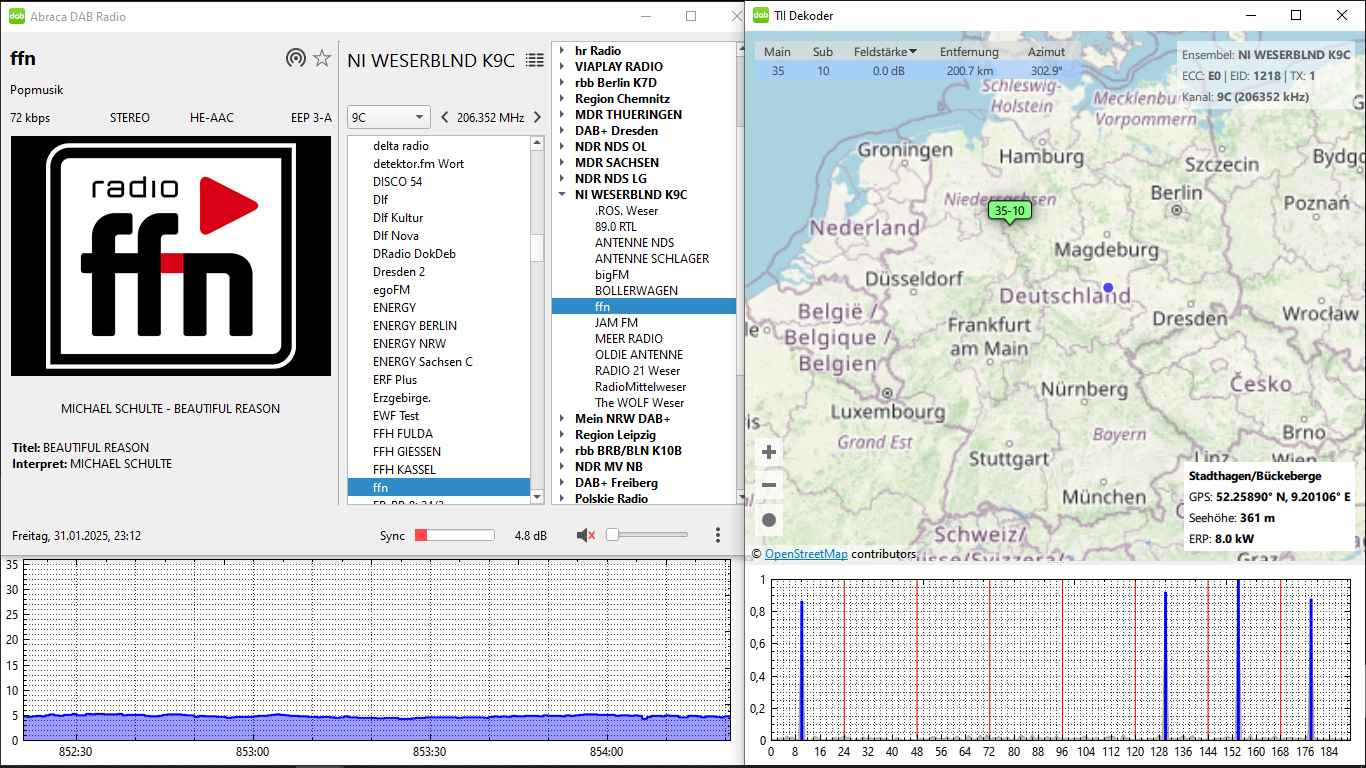Expand the Polskie Radio ensemble
1366x768 pixels.
coord(562,499)
